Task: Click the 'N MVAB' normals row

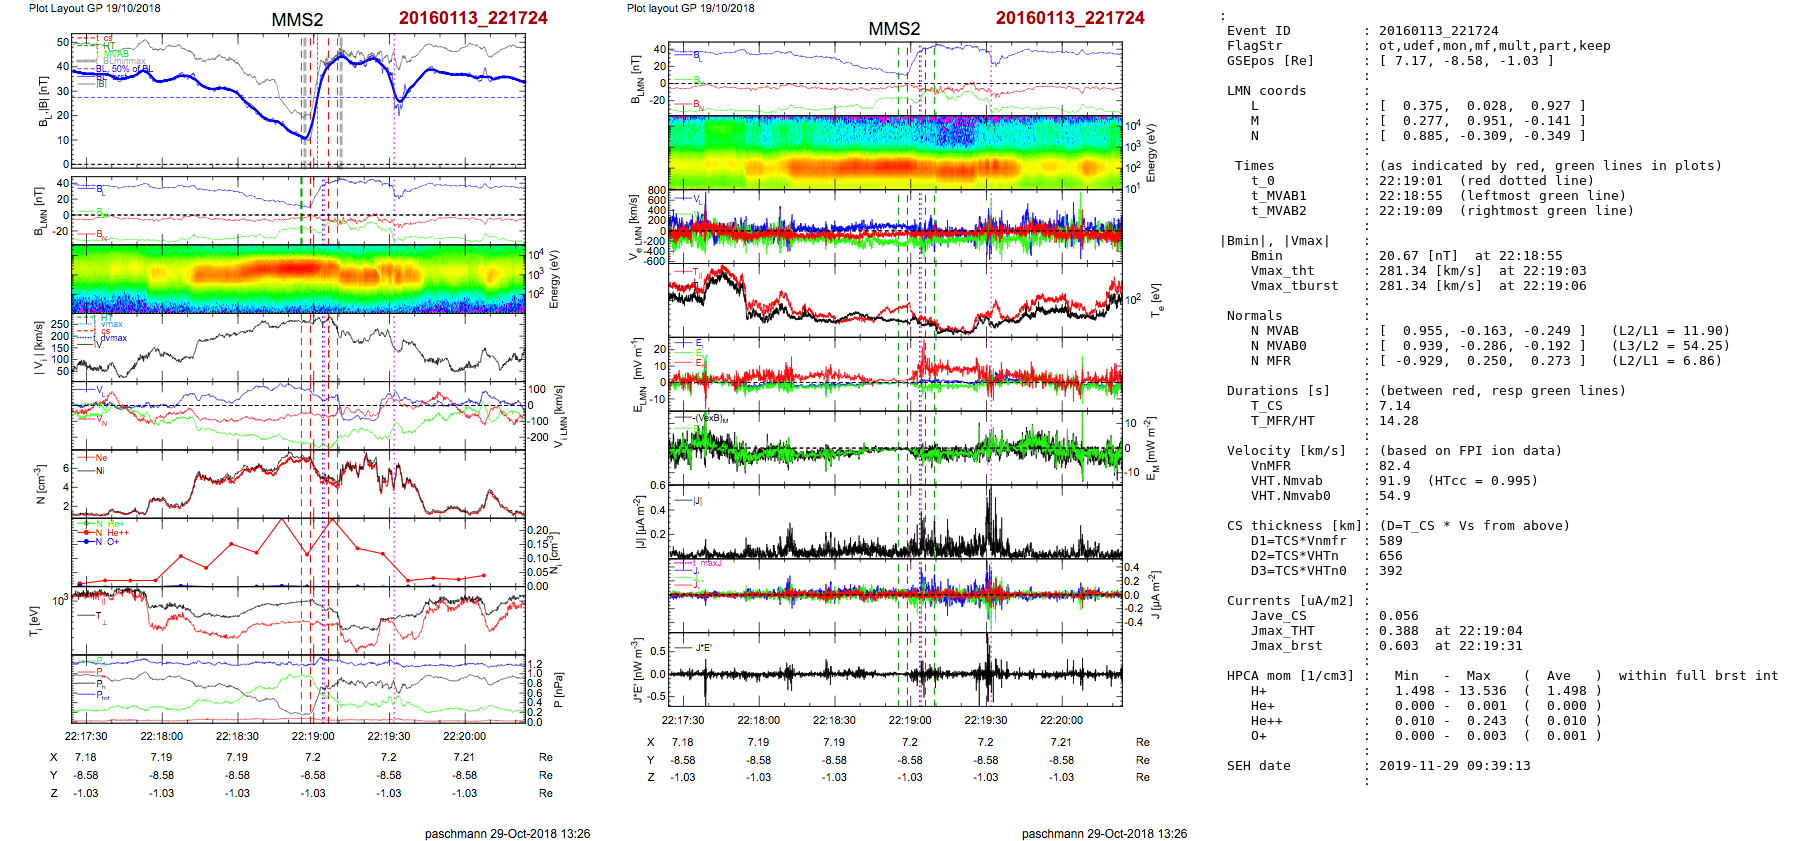Action: (1274, 331)
